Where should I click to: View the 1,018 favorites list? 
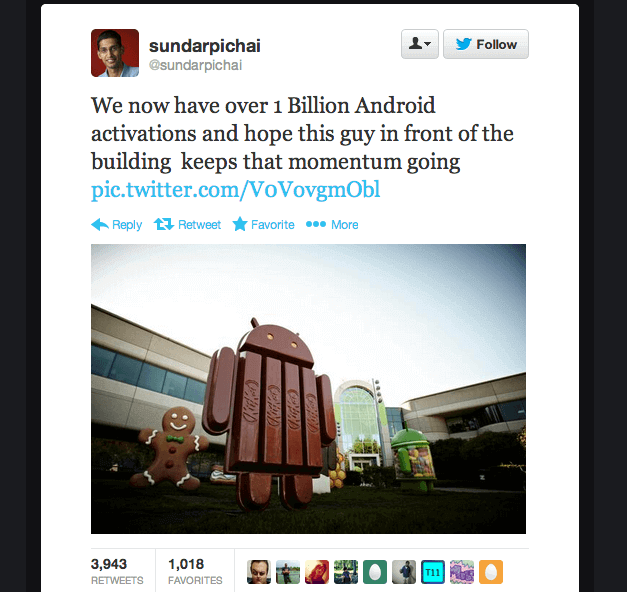[x=195, y=572]
